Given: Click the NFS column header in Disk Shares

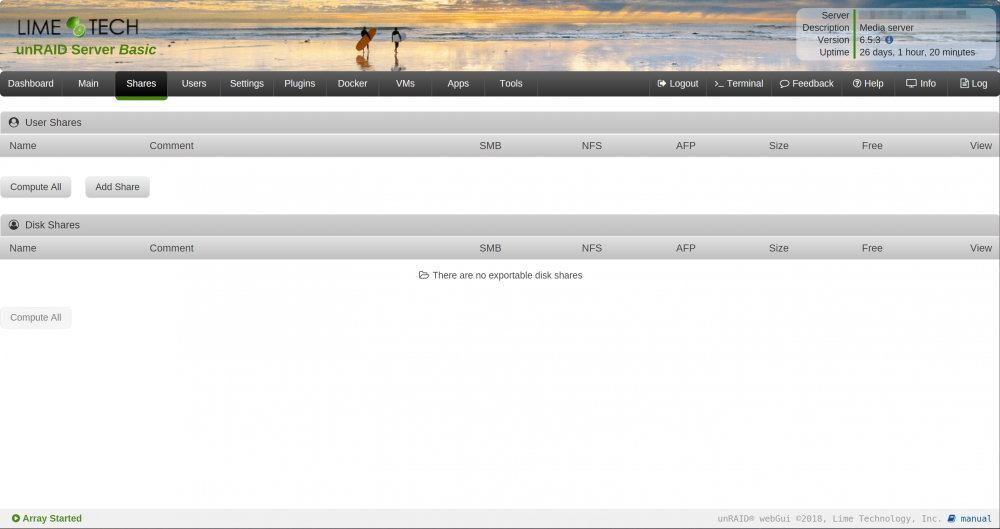Looking at the screenshot, I should click(592, 248).
